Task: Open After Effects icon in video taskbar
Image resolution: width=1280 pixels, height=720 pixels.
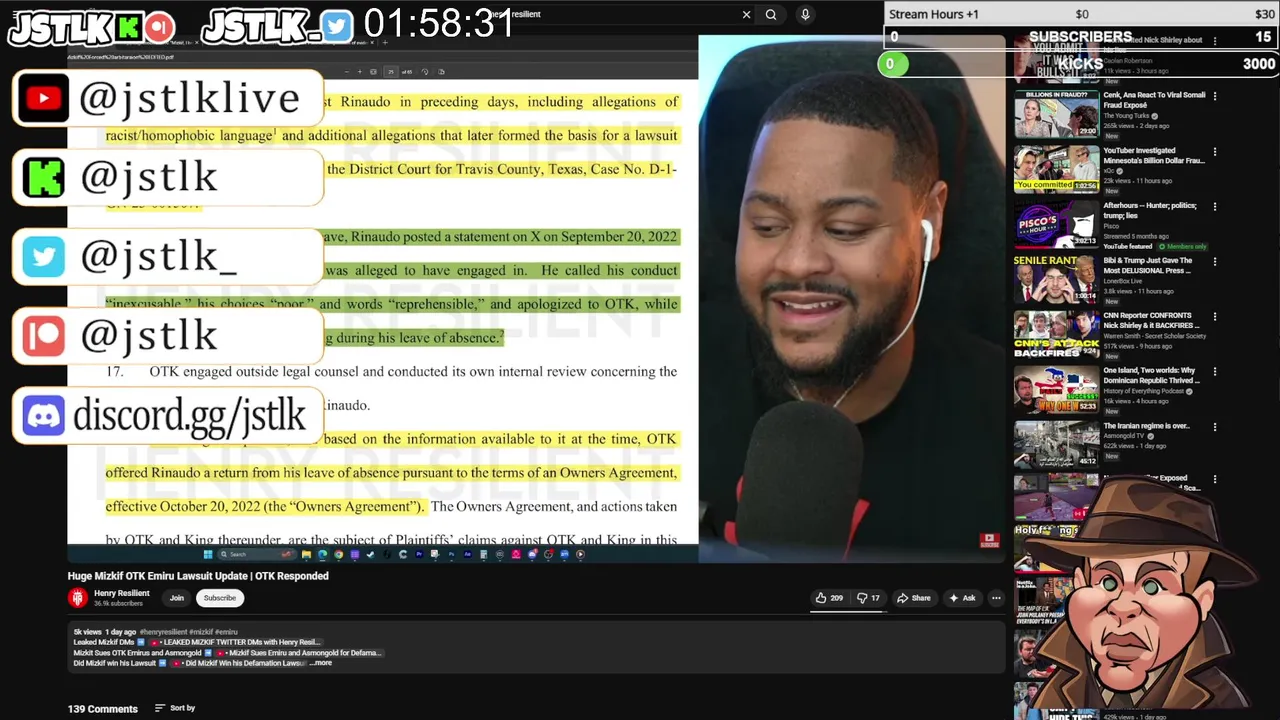Action: [x=467, y=554]
